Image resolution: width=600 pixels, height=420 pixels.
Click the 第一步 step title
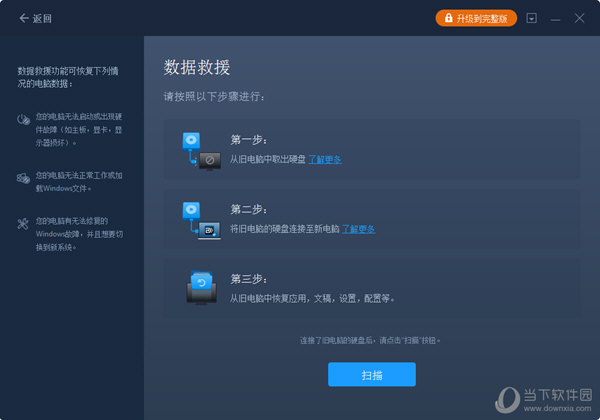pyautogui.click(x=249, y=140)
